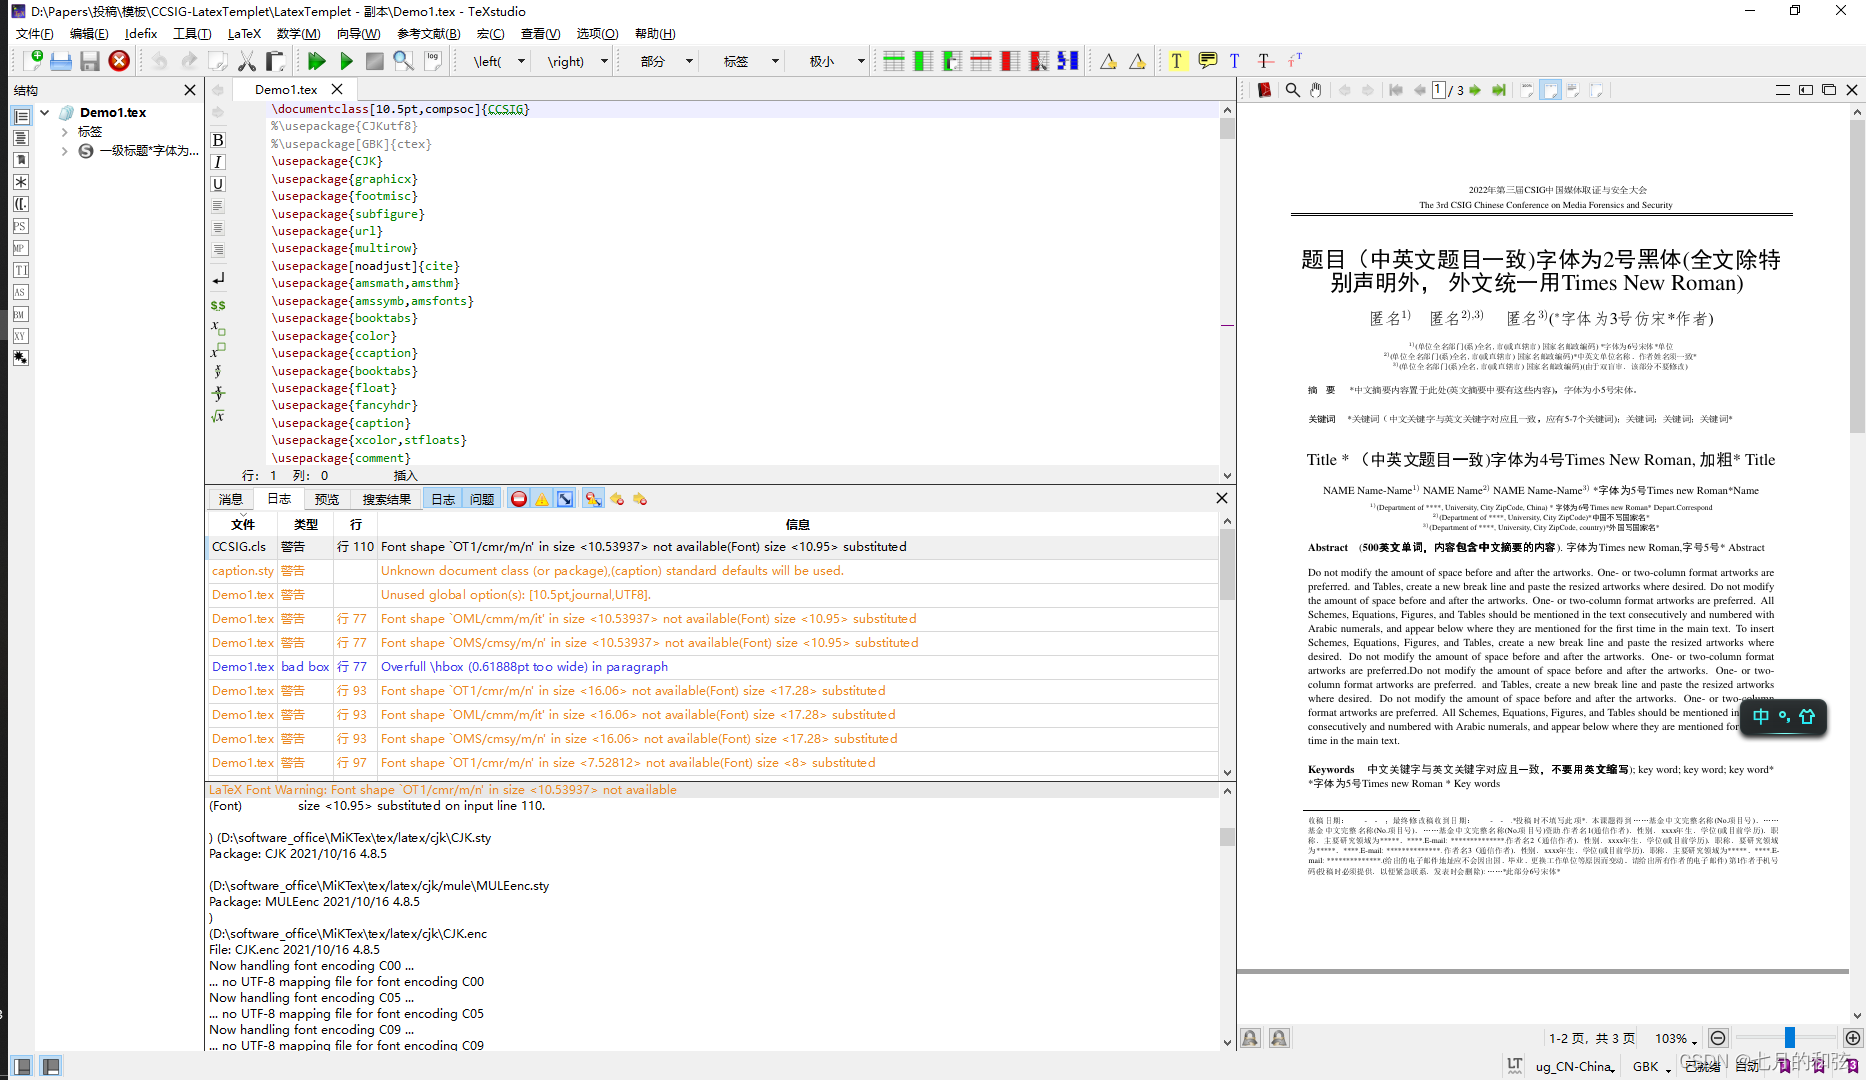
Task: Select the hand pan tool in PDF viewer
Action: (1315, 90)
